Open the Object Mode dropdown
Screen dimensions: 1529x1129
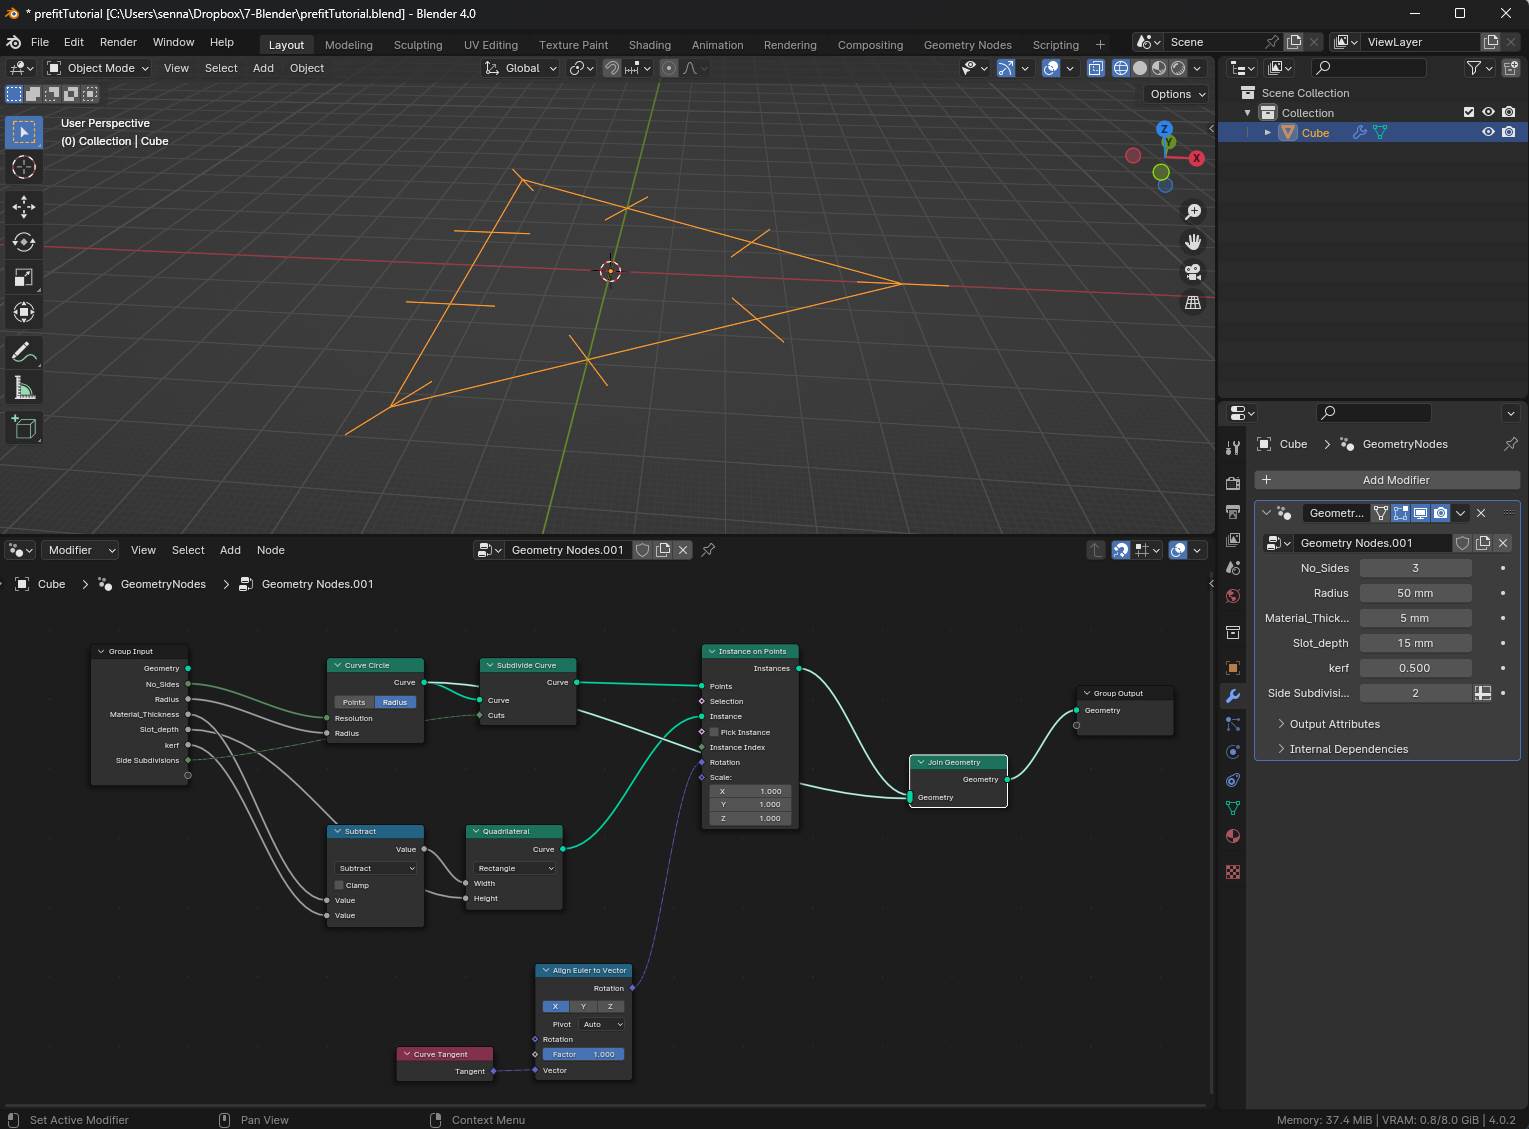98,68
